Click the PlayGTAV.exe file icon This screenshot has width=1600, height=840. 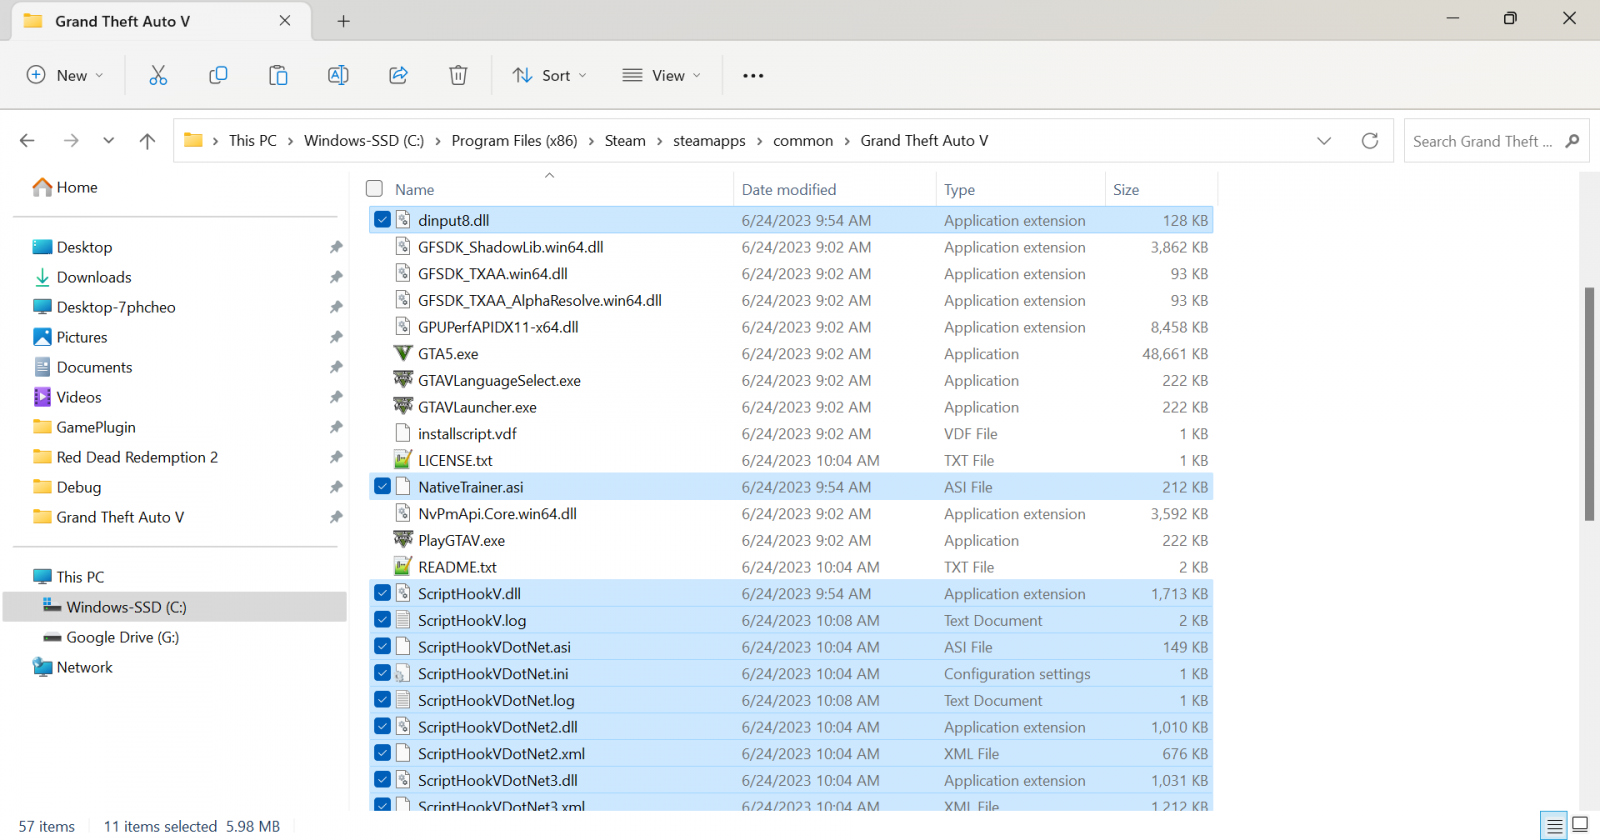point(403,540)
